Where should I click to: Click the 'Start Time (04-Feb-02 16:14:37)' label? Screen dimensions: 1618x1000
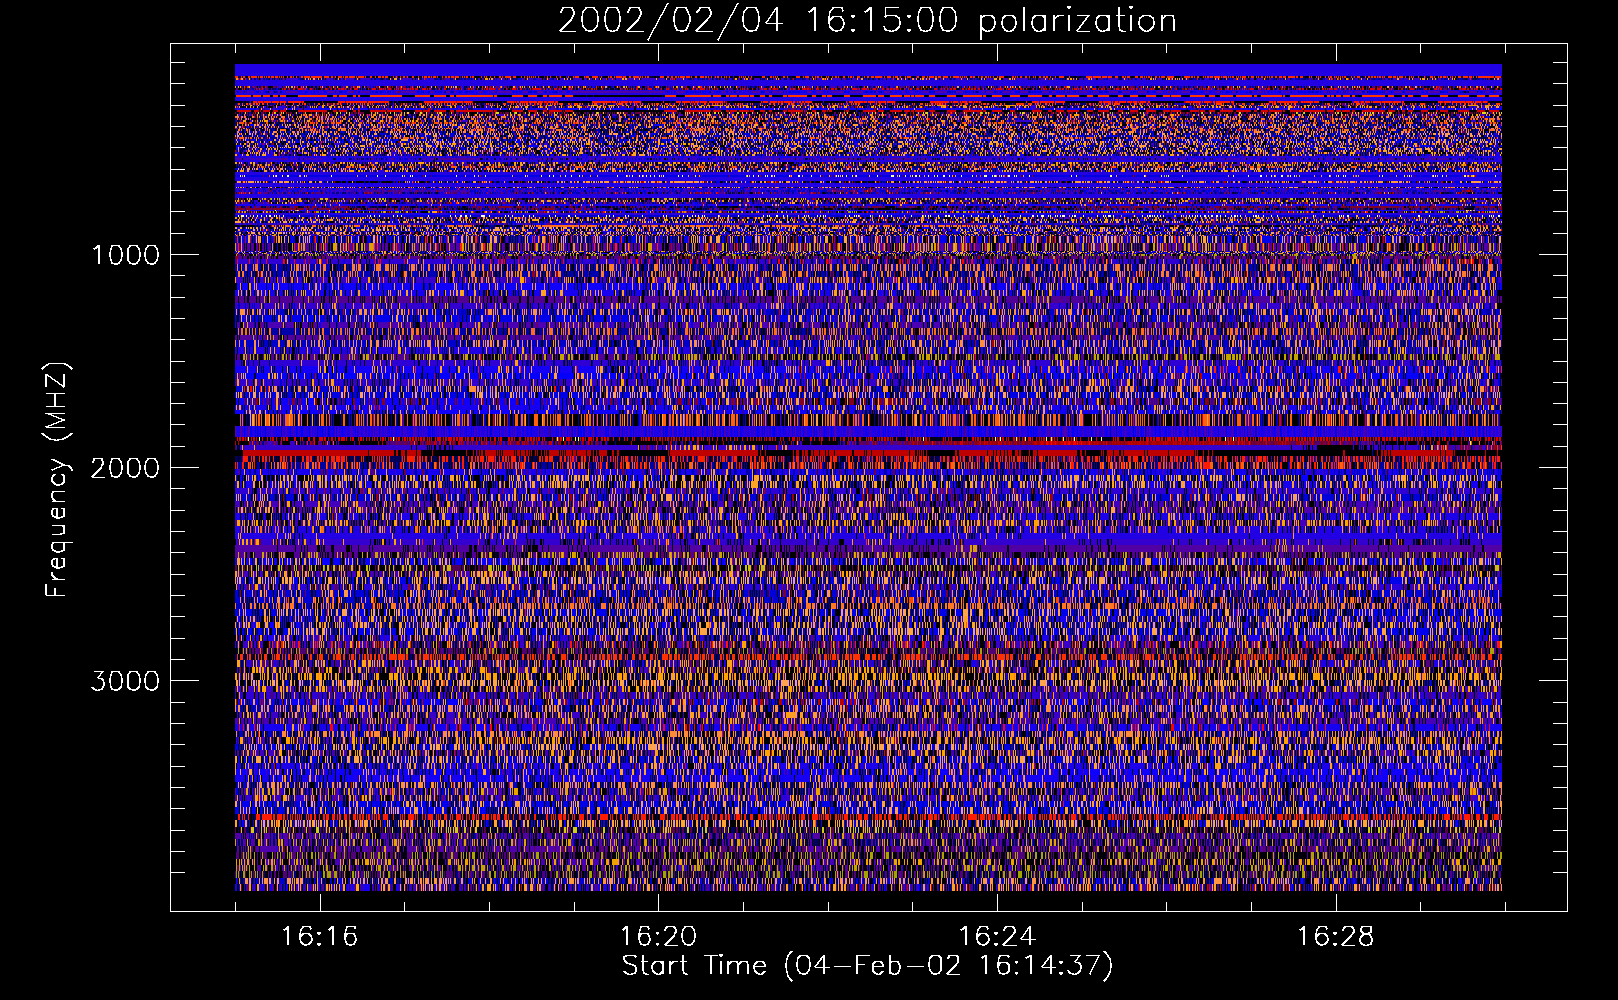867,966
